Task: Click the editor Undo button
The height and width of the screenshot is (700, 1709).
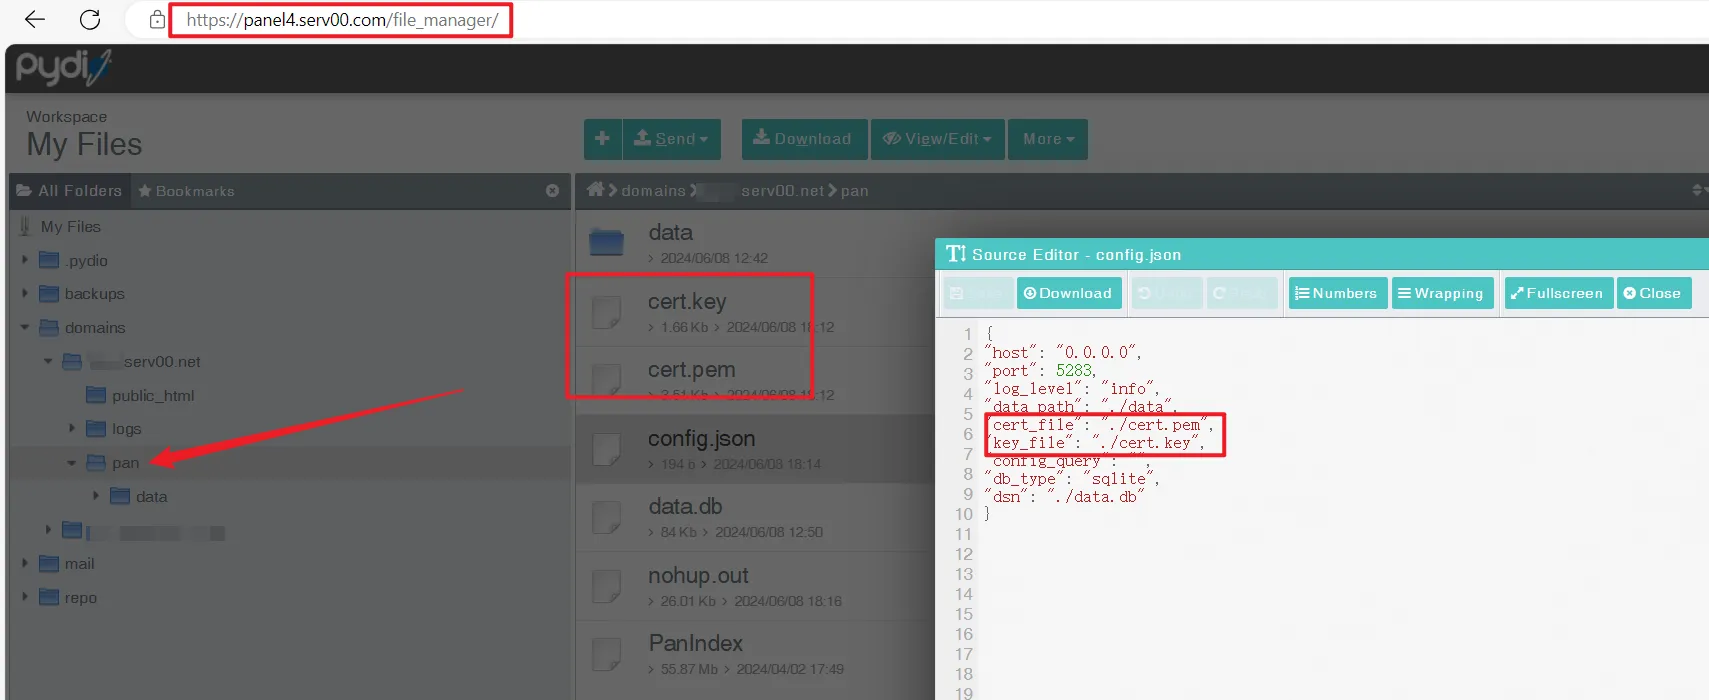Action: click(1167, 293)
